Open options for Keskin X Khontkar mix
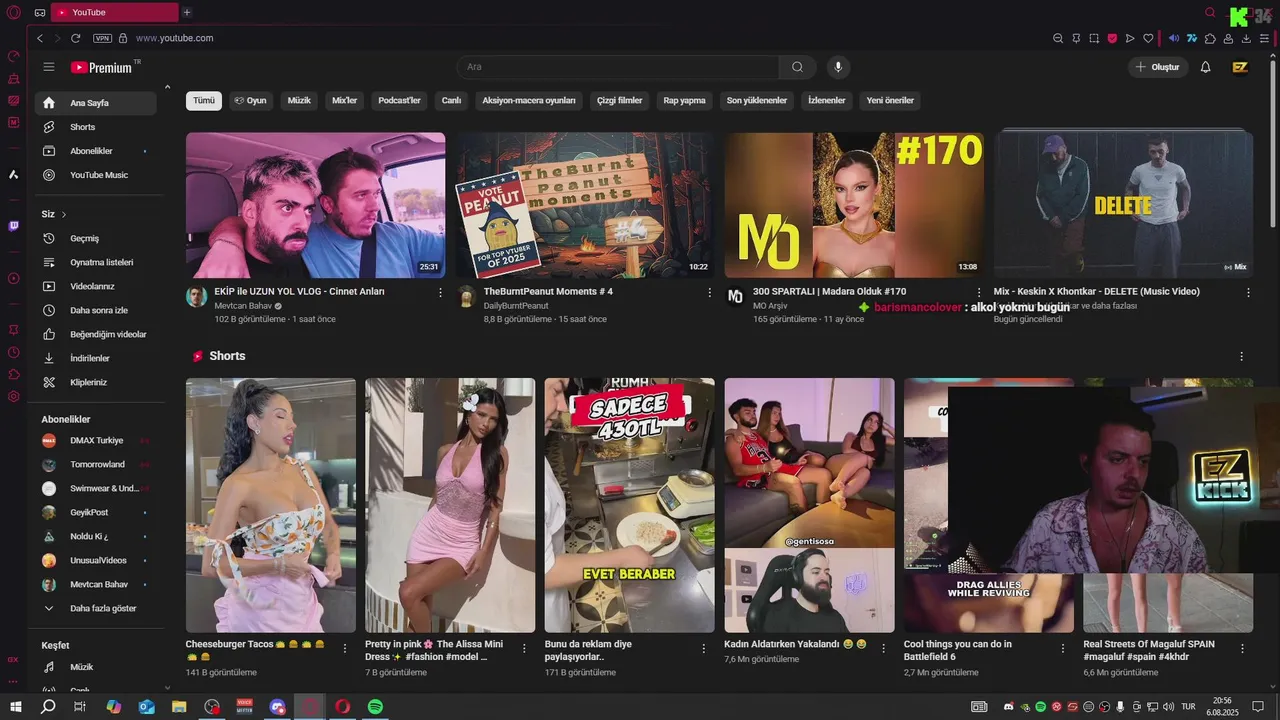Image resolution: width=1280 pixels, height=720 pixels. click(1248, 292)
